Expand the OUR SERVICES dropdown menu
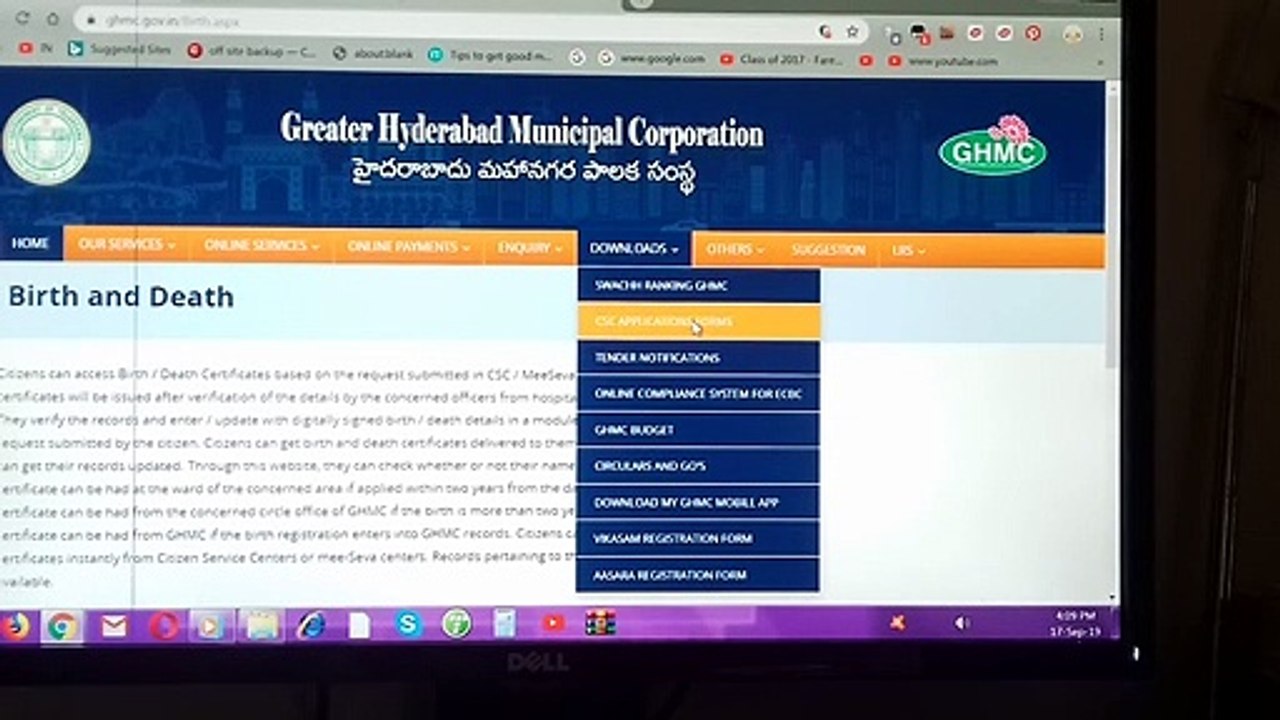The height and width of the screenshot is (720, 1280). [126, 244]
